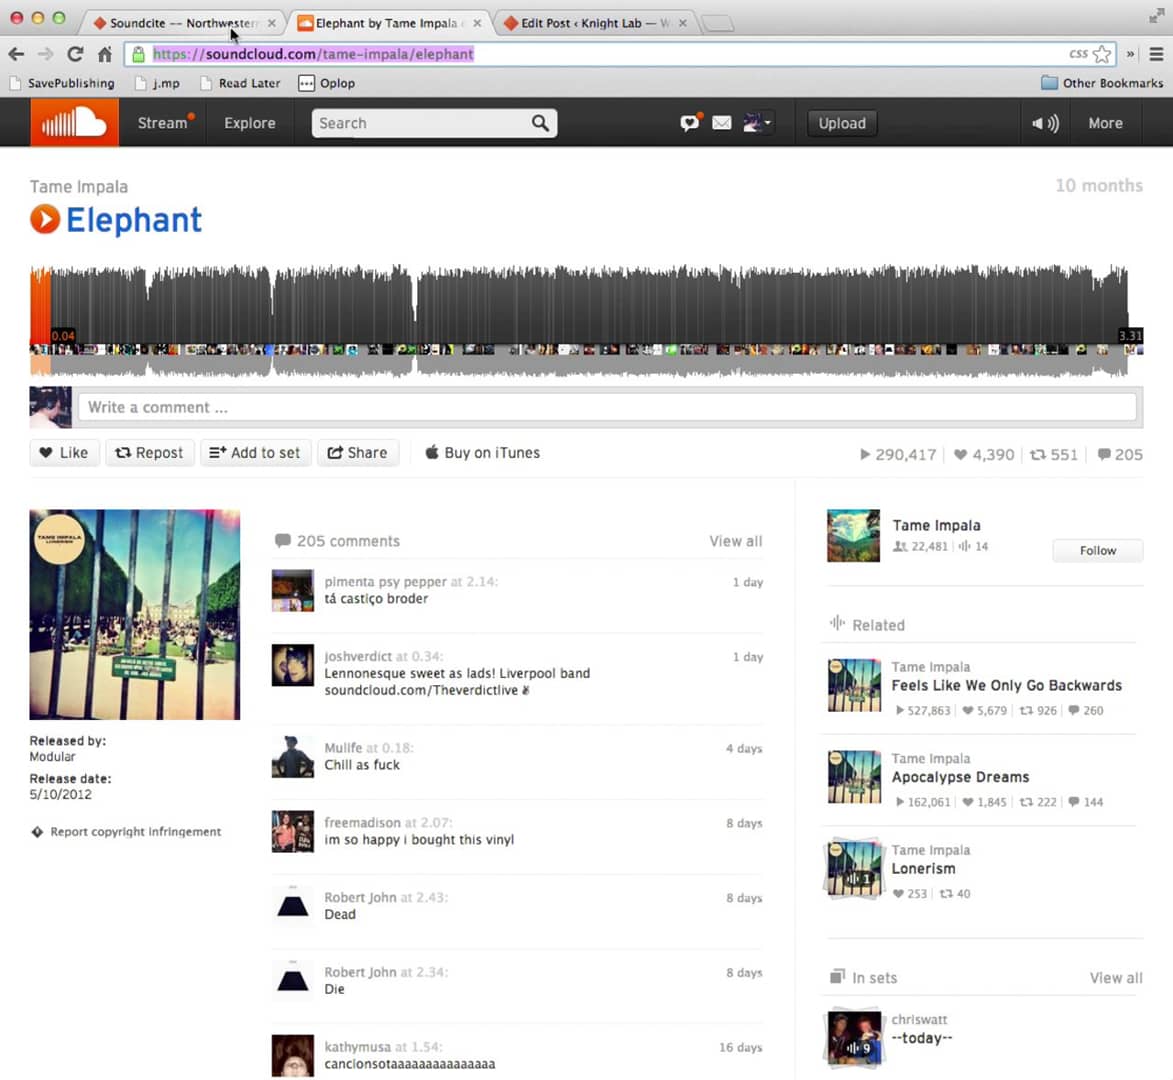
Task: Like the Elephant track
Action: (x=64, y=452)
